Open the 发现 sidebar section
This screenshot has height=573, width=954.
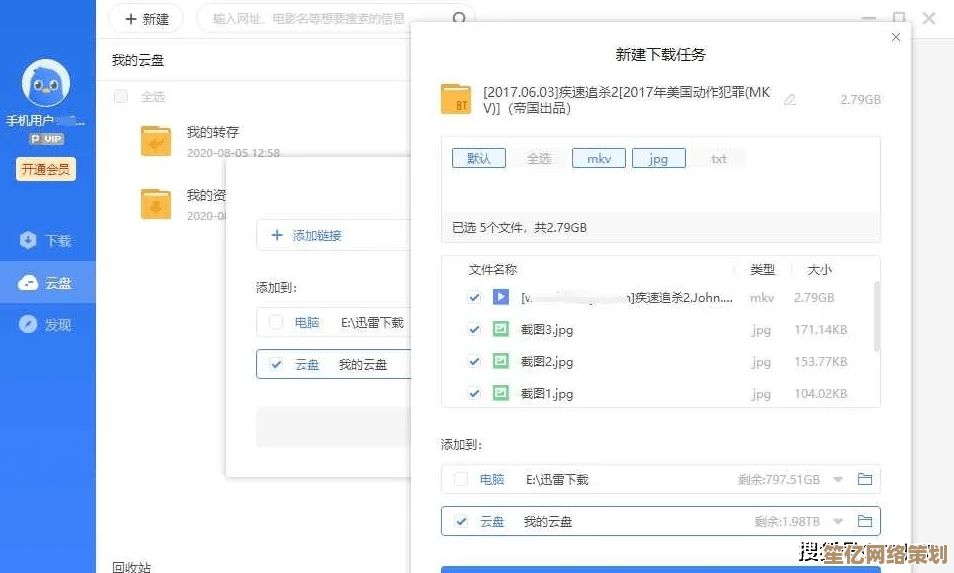[47, 325]
